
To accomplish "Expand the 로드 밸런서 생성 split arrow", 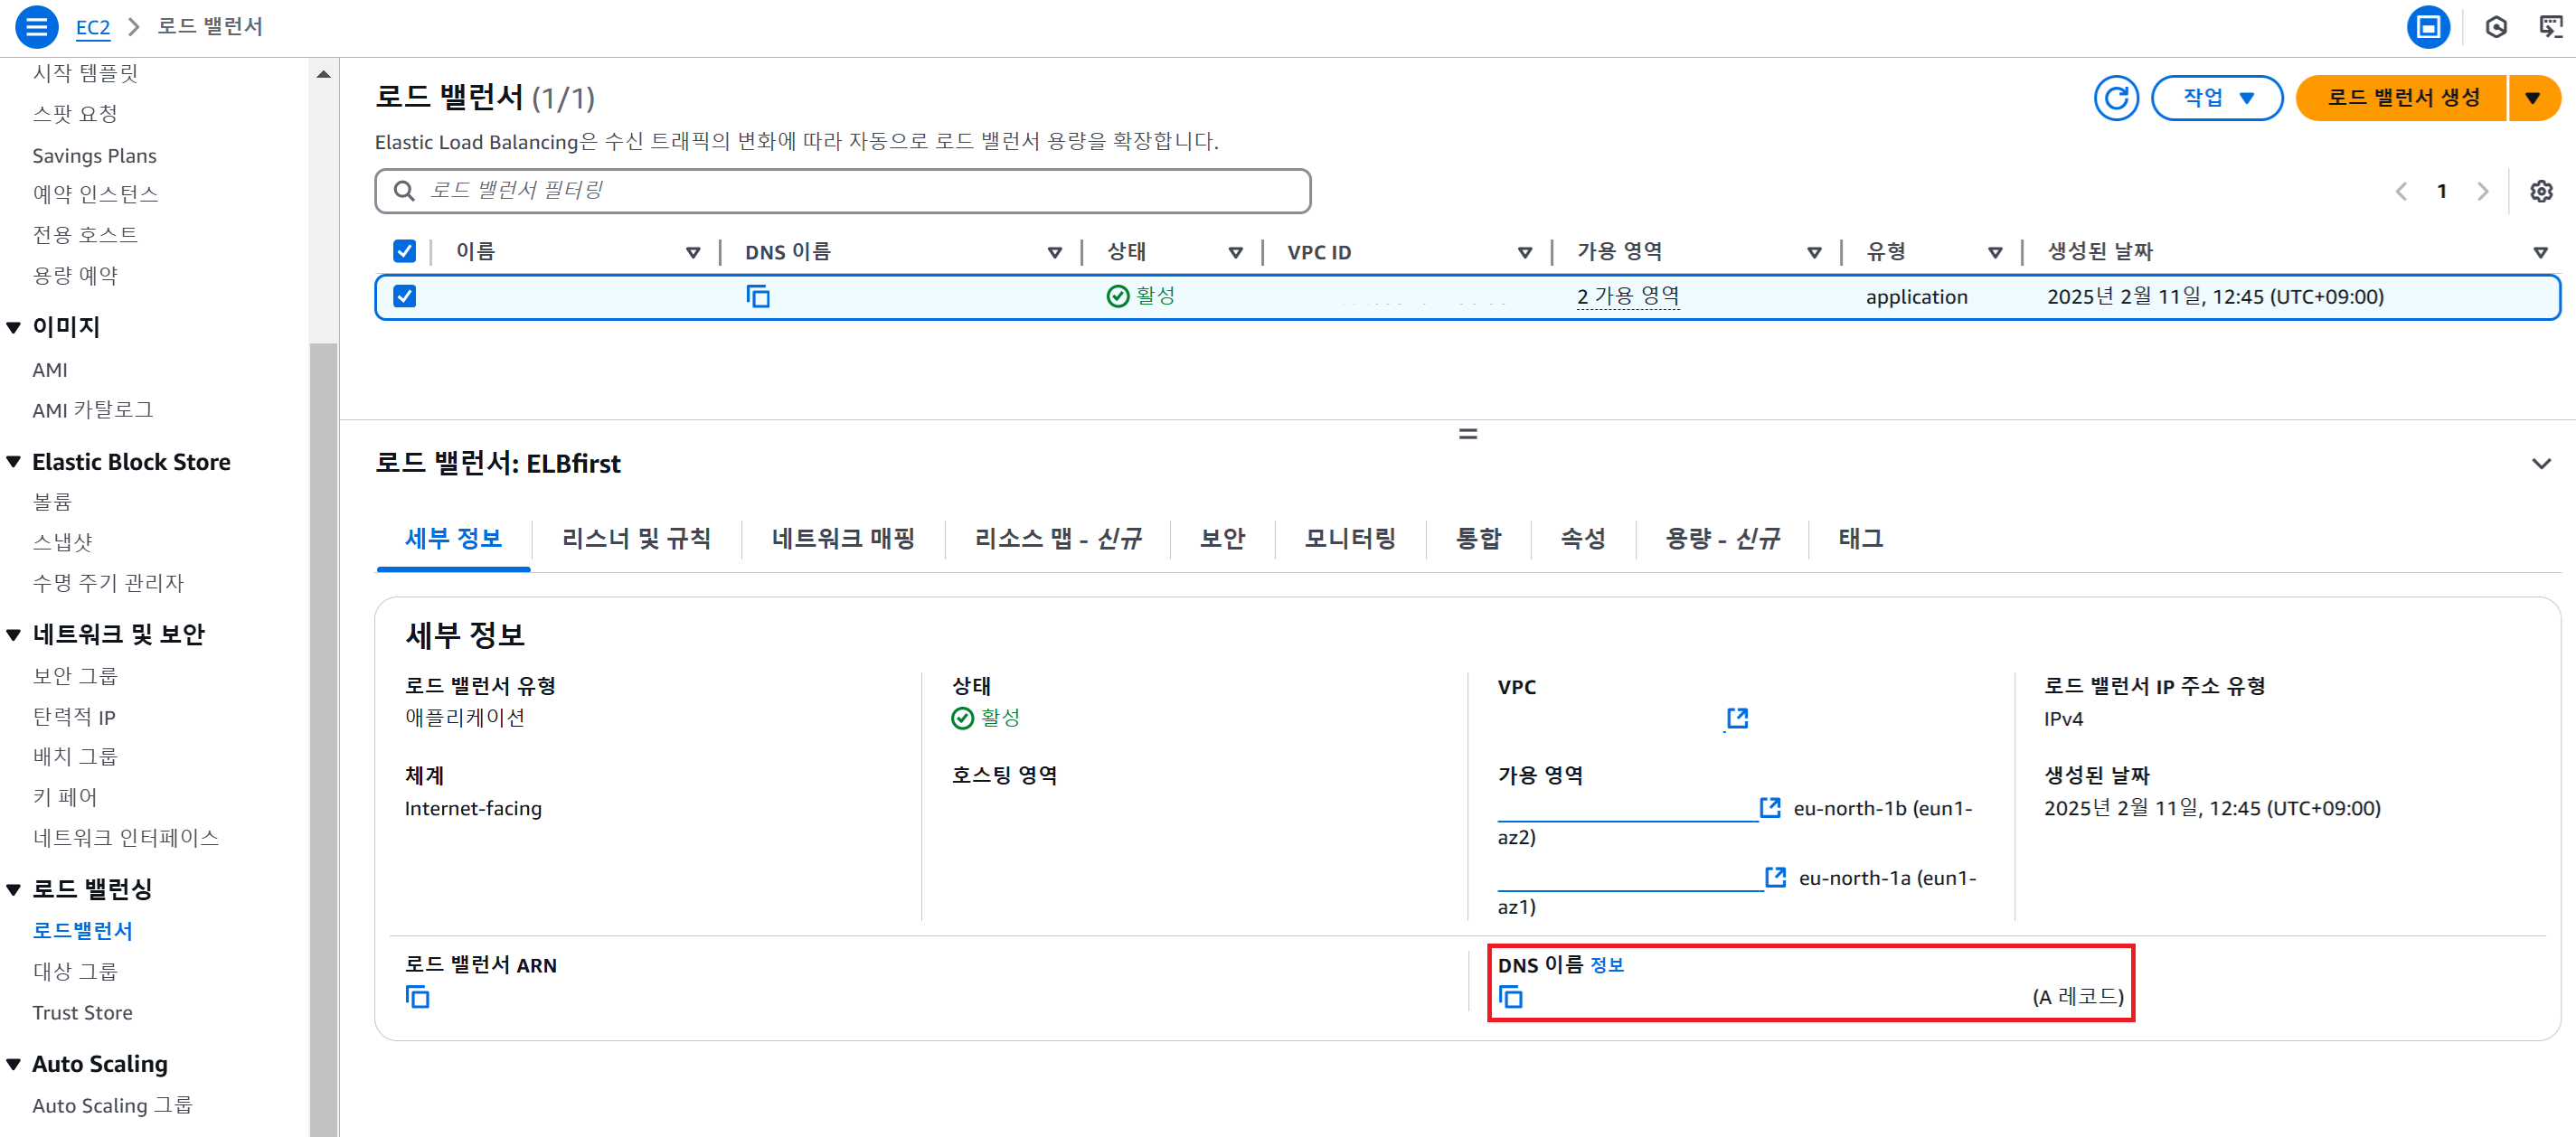I will (2532, 98).
